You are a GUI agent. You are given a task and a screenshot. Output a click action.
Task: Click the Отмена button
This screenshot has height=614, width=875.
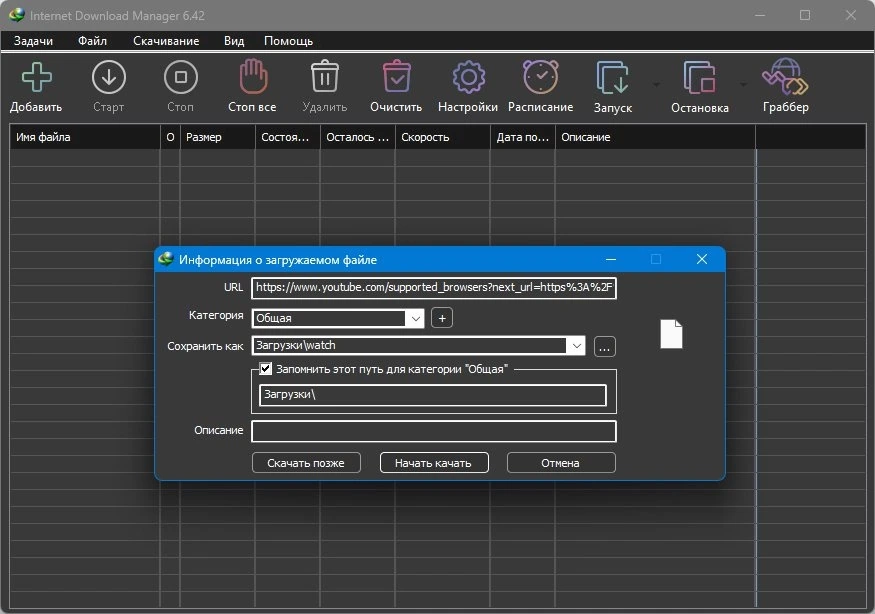click(x=561, y=463)
